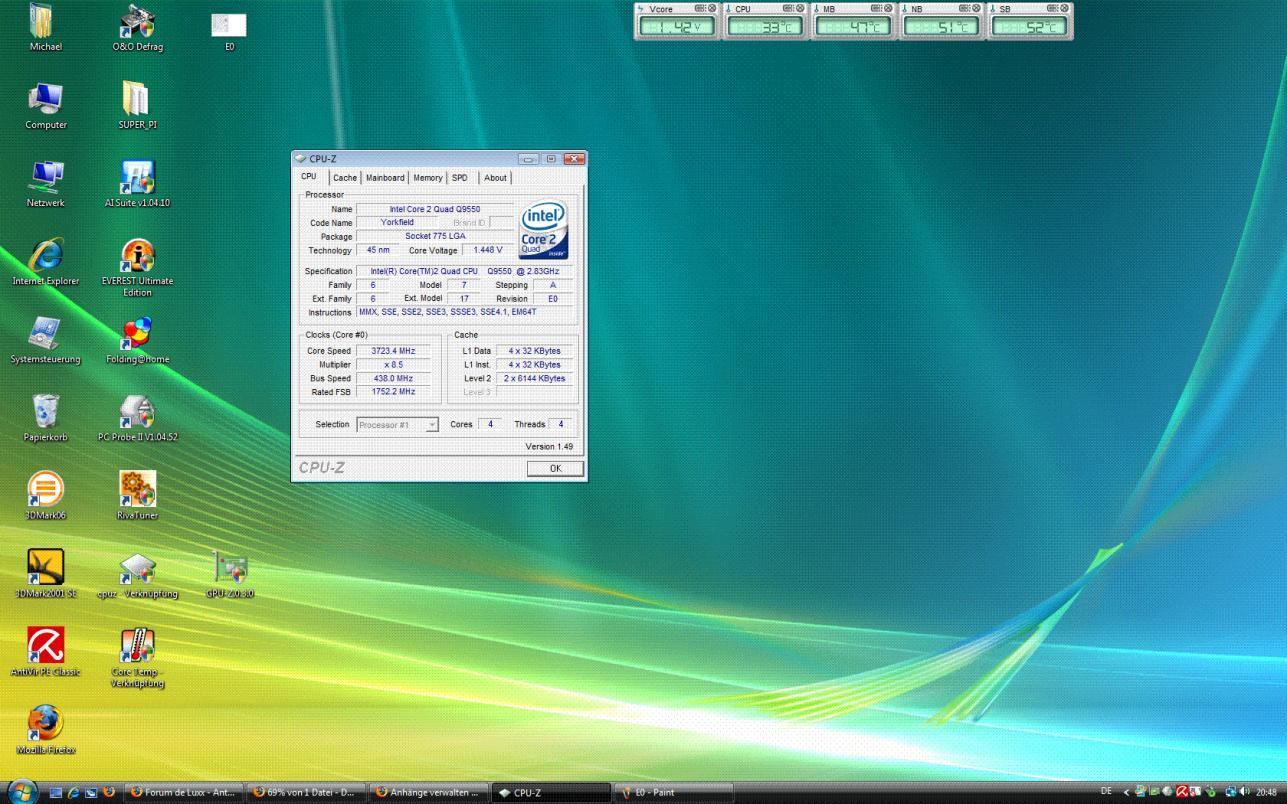Click the Intel Core 2 Quad logo in CPU-Z
The width and height of the screenshot is (1287, 804).
tap(544, 230)
